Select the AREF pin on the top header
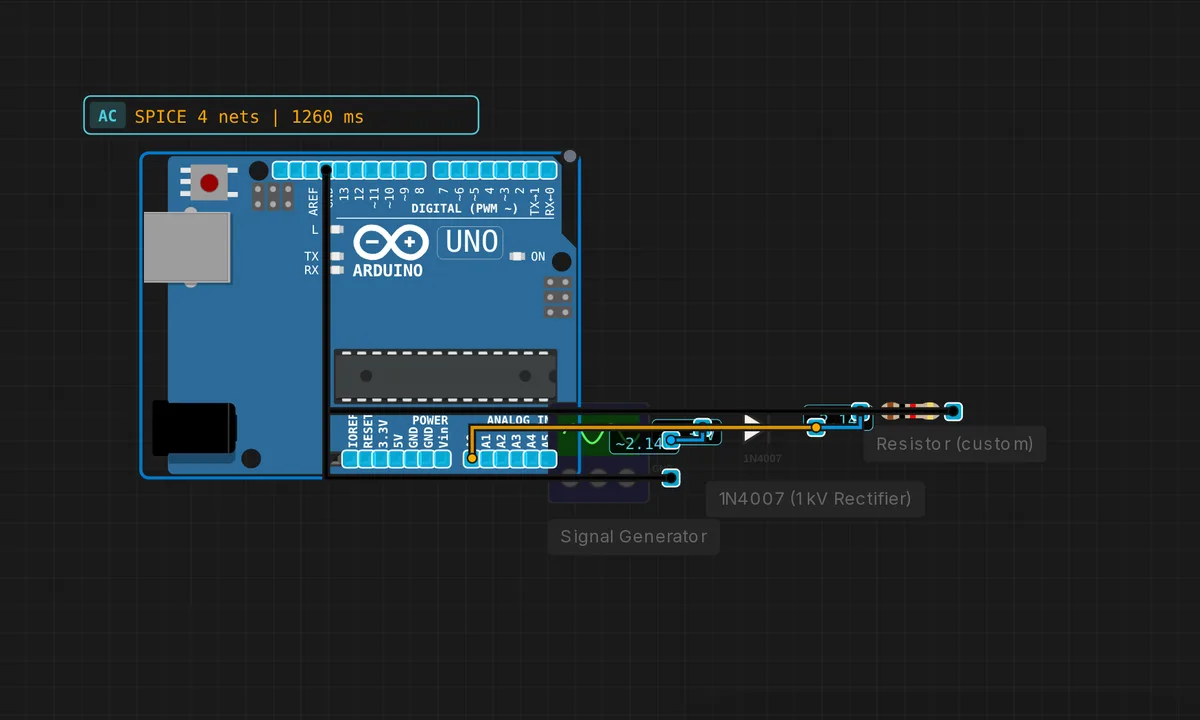 click(x=311, y=170)
